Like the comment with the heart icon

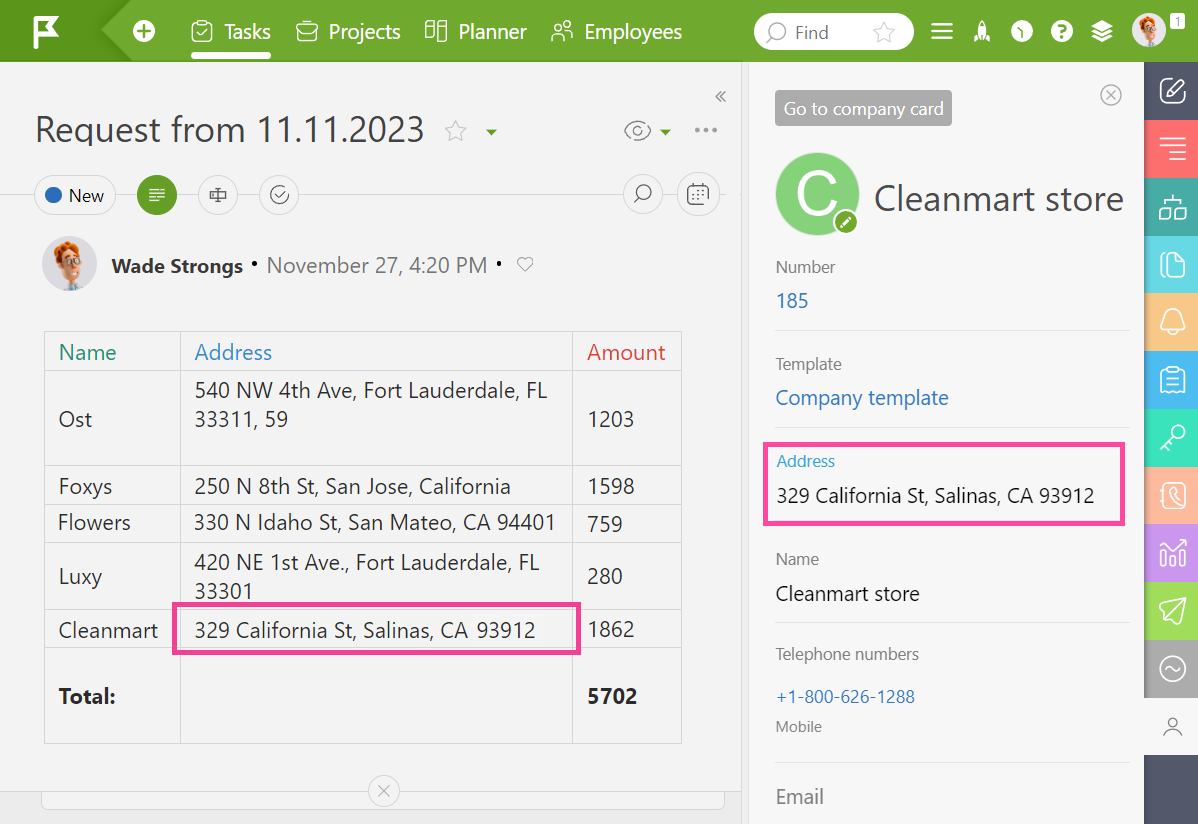(x=525, y=264)
